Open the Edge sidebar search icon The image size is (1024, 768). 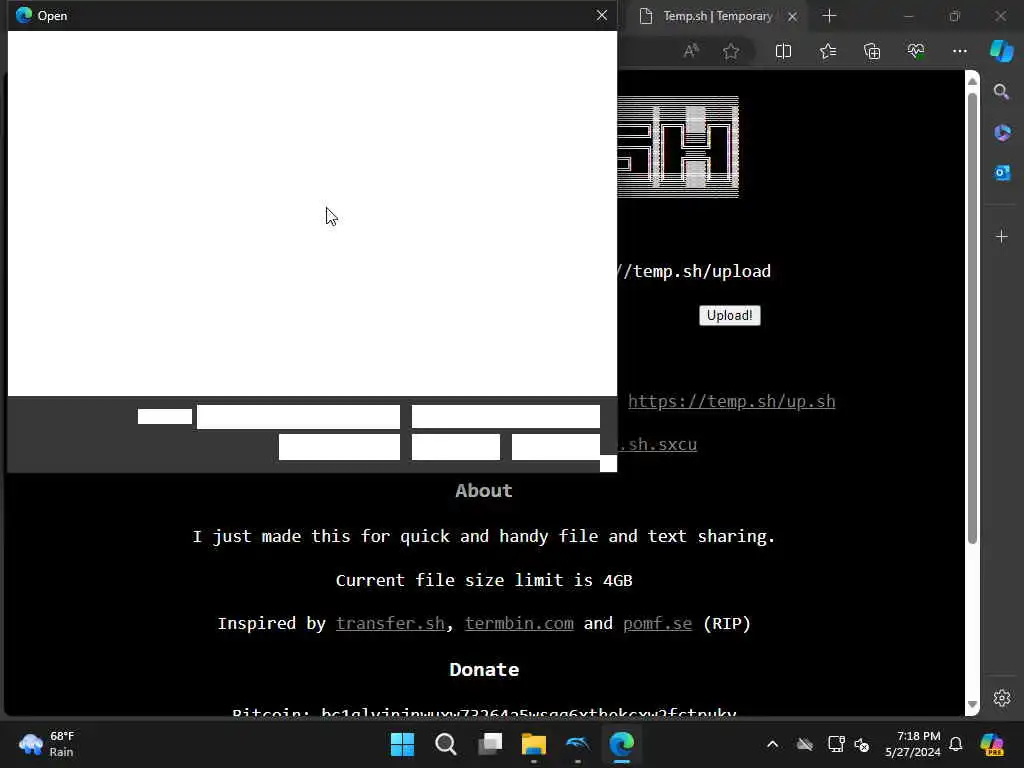(1001, 92)
